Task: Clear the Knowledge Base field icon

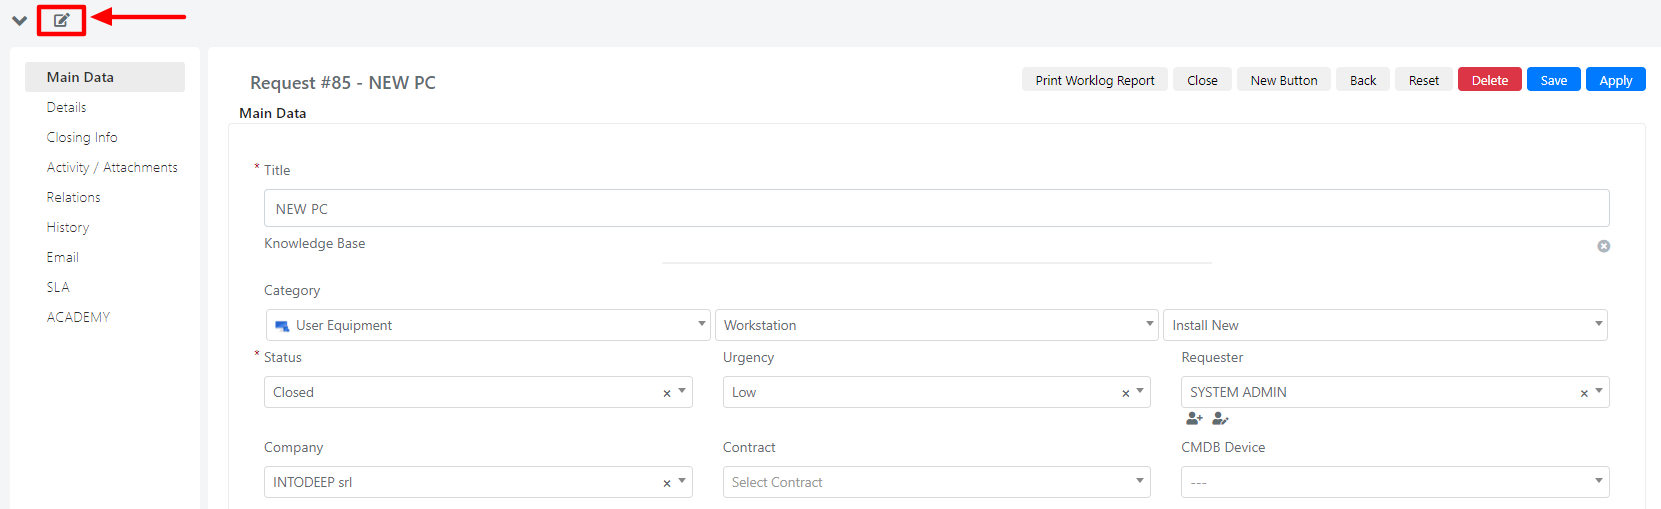Action: 1603,246
